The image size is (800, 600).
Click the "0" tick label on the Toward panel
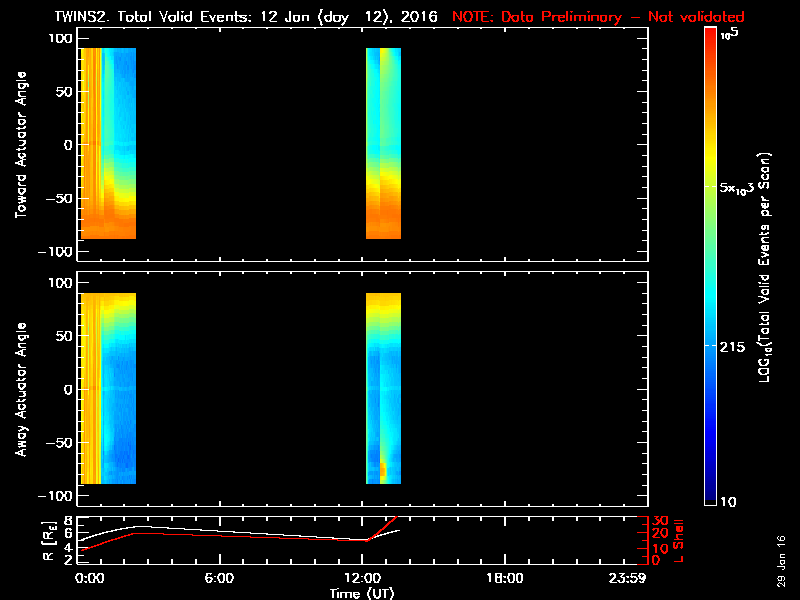(x=68, y=145)
